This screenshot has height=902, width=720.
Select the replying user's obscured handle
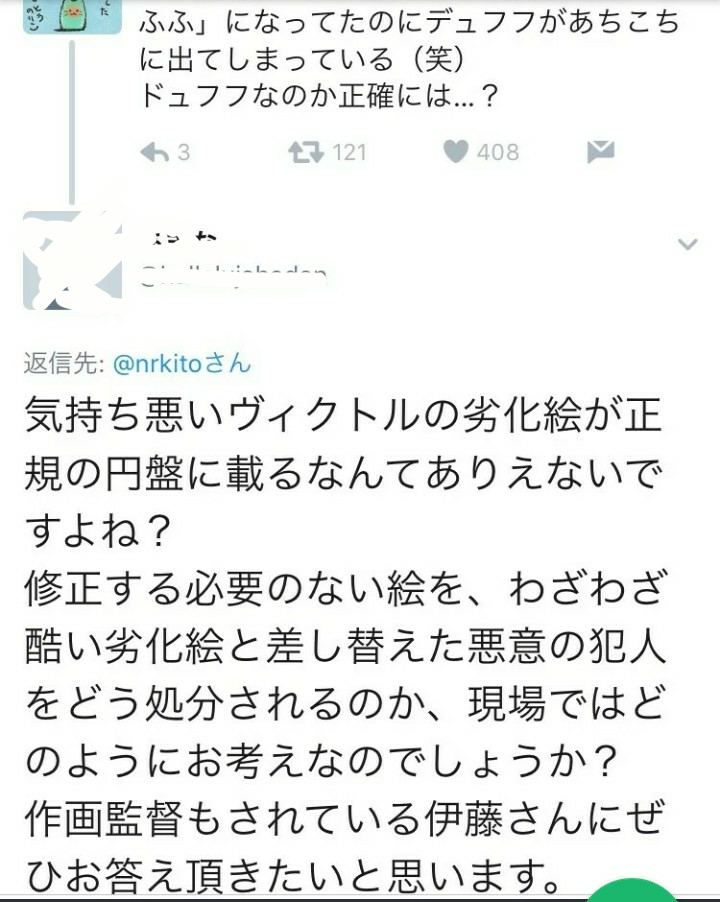[x=233, y=276]
